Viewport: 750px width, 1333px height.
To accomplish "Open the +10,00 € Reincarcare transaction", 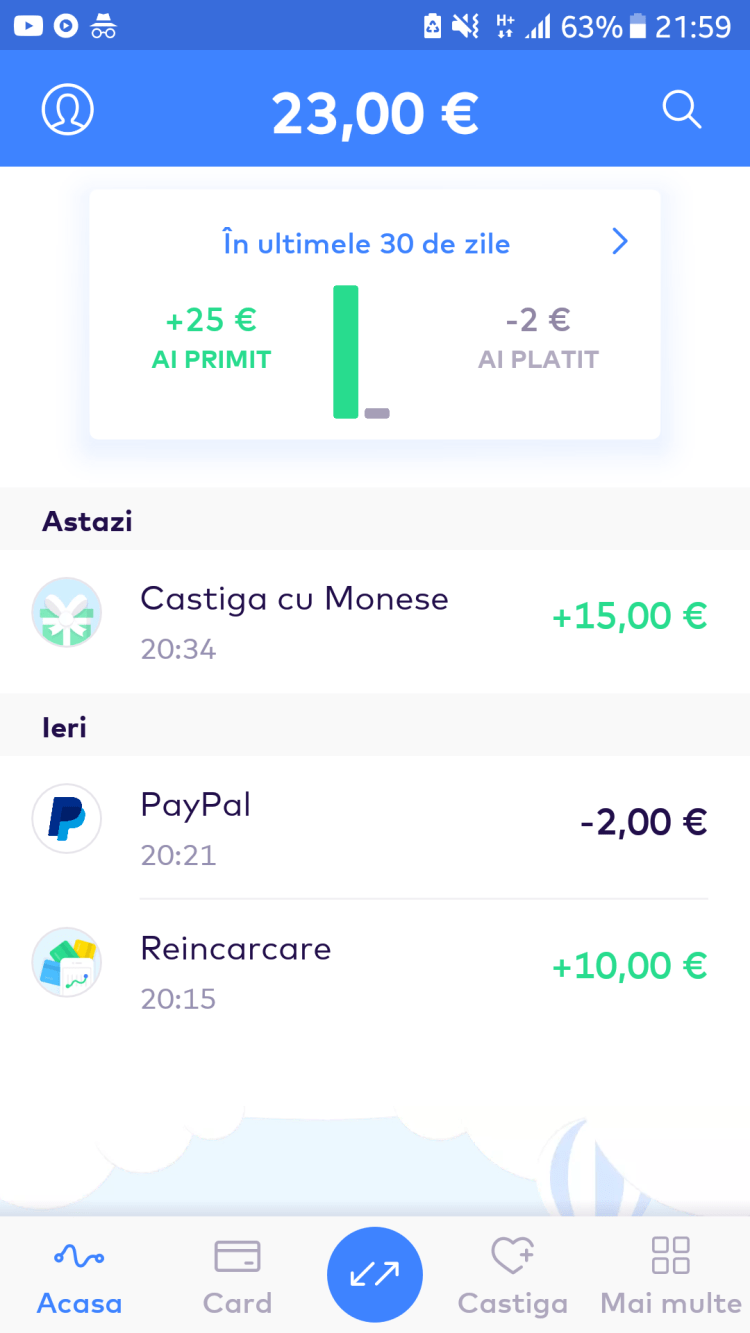I will [x=628, y=966].
